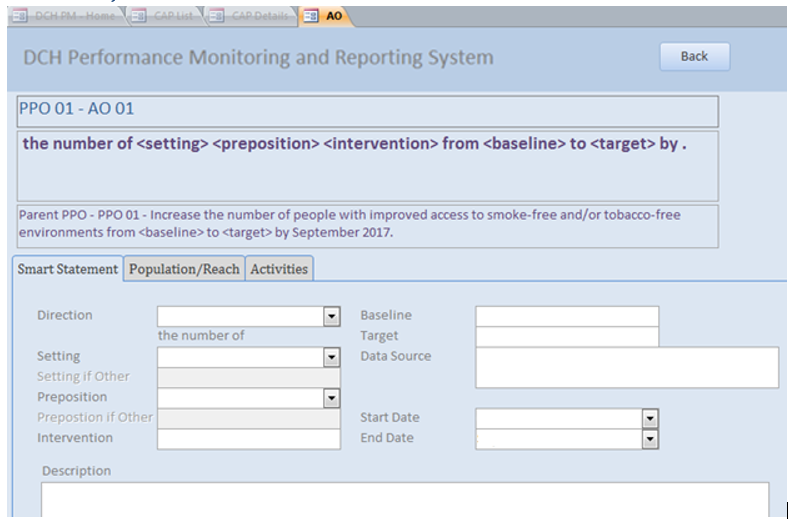
Task: Expand the Preposition dropdown arrow
Action: pyautogui.click(x=332, y=398)
